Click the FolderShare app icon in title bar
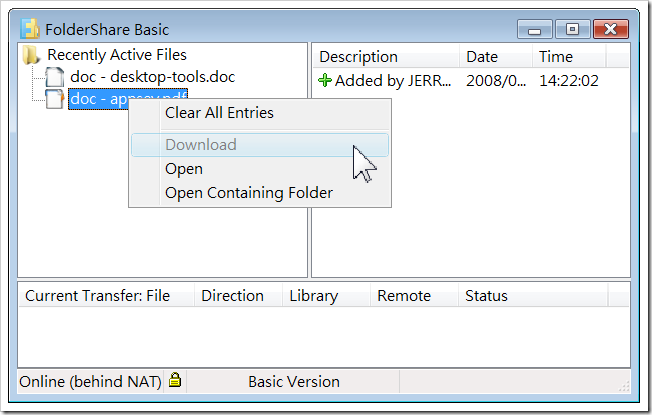The height and width of the screenshot is (415, 652). (x=30, y=29)
